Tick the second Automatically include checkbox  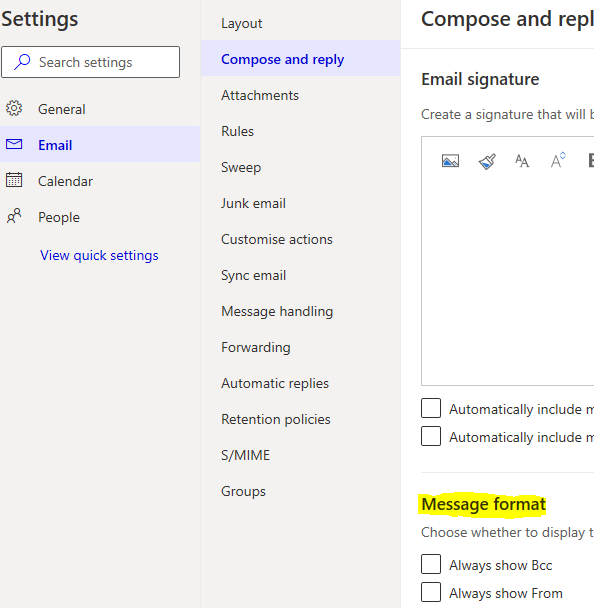pos(431,436)
